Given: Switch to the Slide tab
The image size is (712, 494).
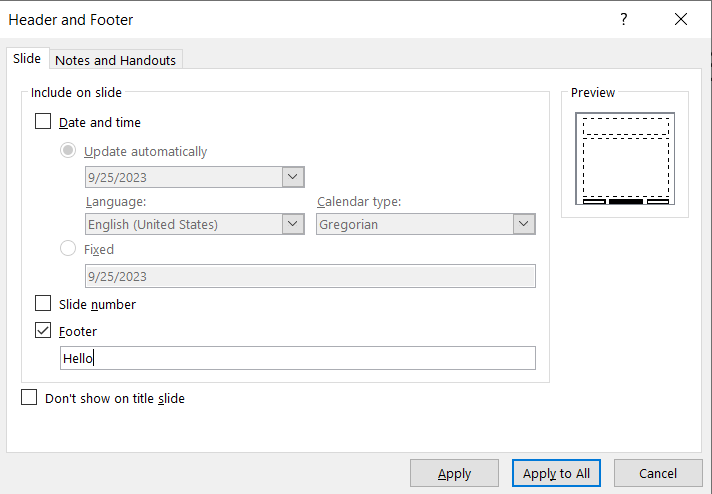Looking at the screenshot, I should pyautogui.click(x=27, y=59).
